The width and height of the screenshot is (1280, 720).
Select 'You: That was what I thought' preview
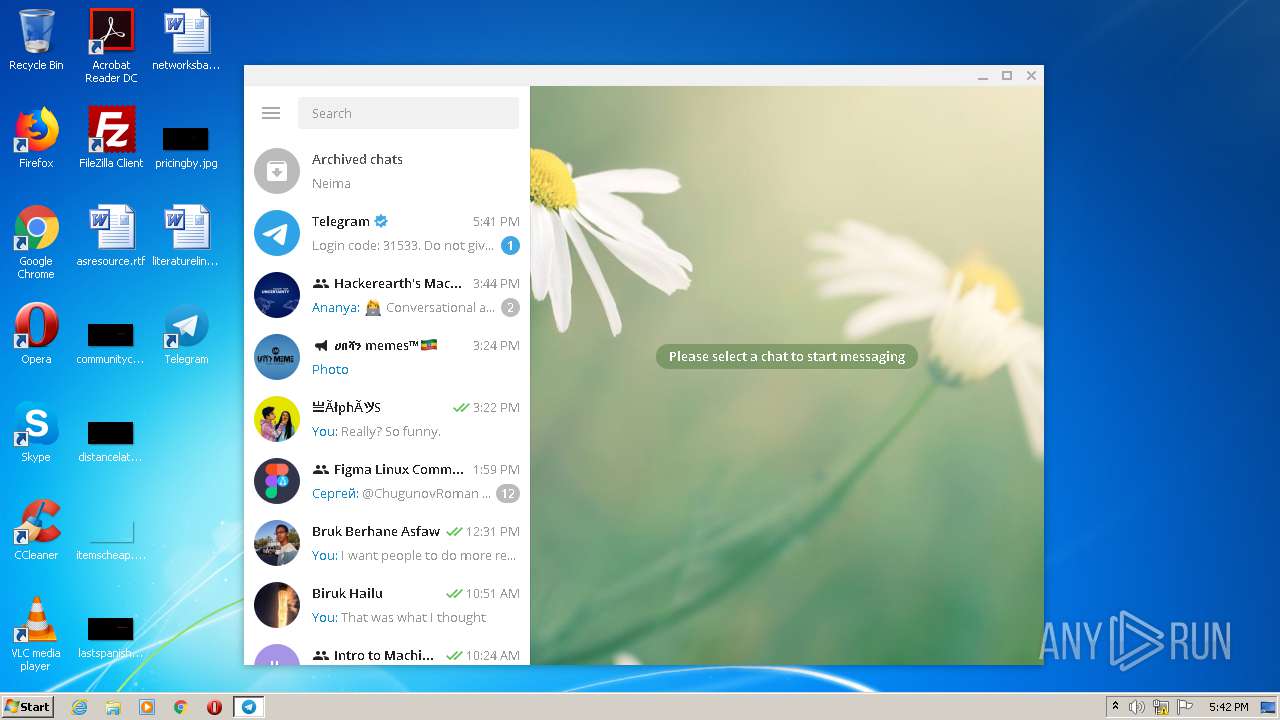click(x=399, y=617)
